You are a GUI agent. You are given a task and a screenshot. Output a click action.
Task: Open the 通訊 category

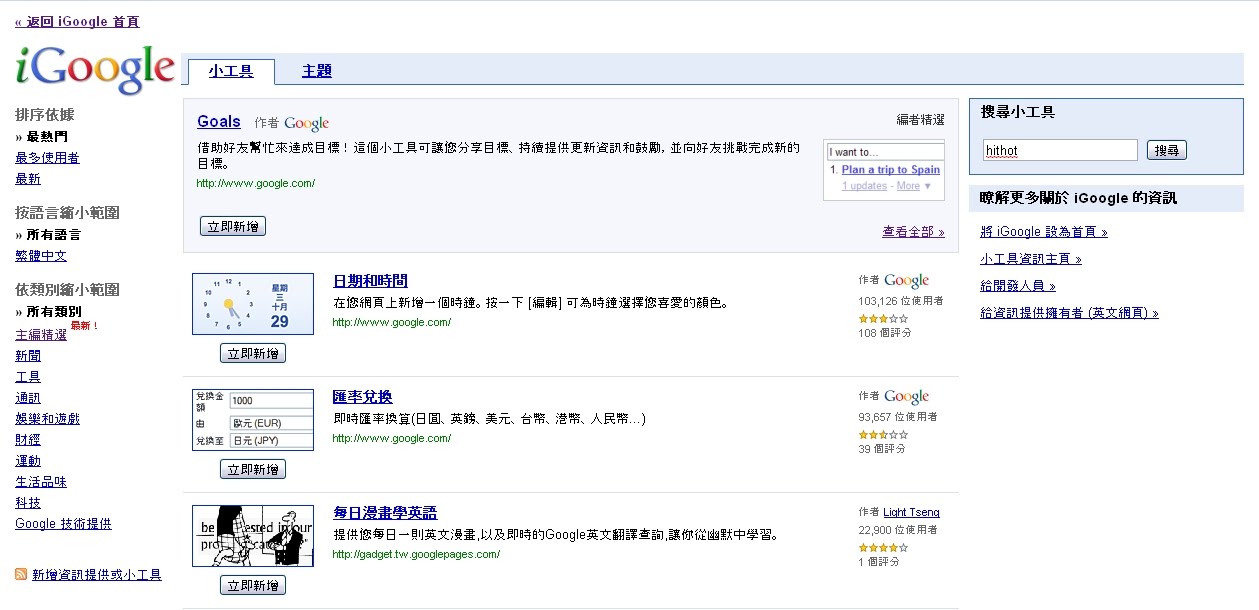pos(28,397)
